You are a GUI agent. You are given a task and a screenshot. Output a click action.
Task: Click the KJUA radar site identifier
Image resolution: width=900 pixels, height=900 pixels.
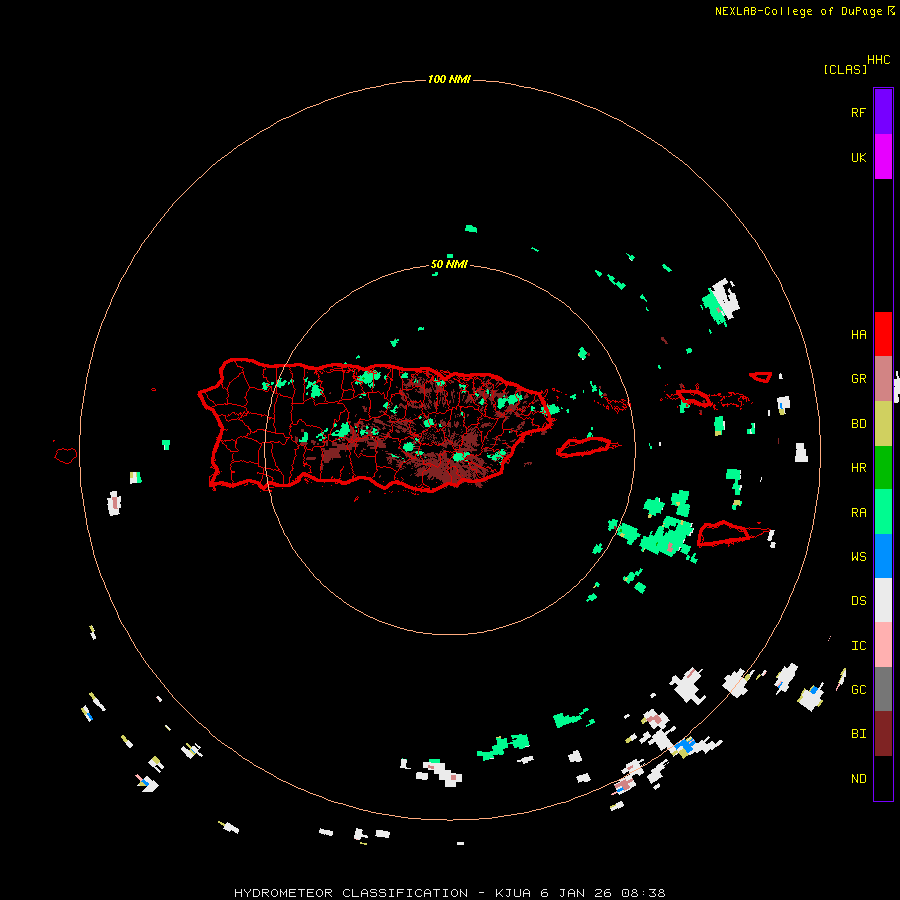[514, 893]
